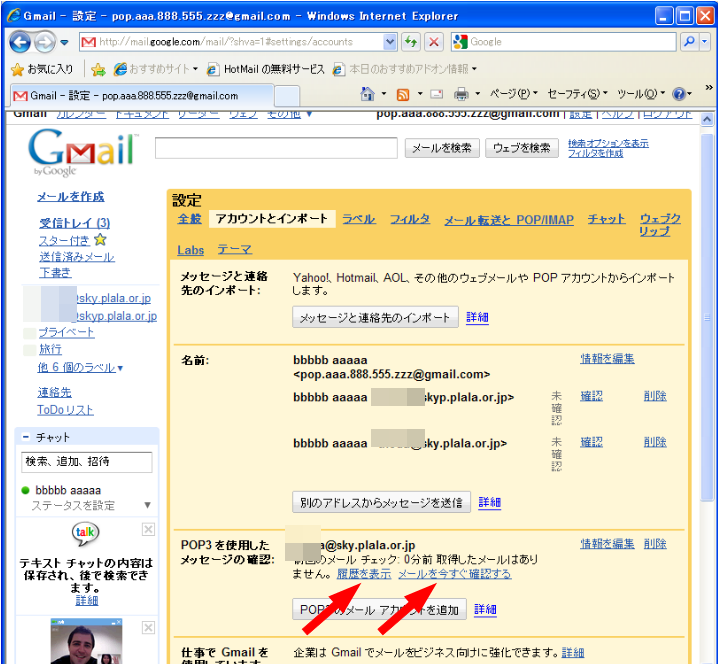718x664 pixels.
Task: Go back with the browser Back arrow
Action: 20,42
